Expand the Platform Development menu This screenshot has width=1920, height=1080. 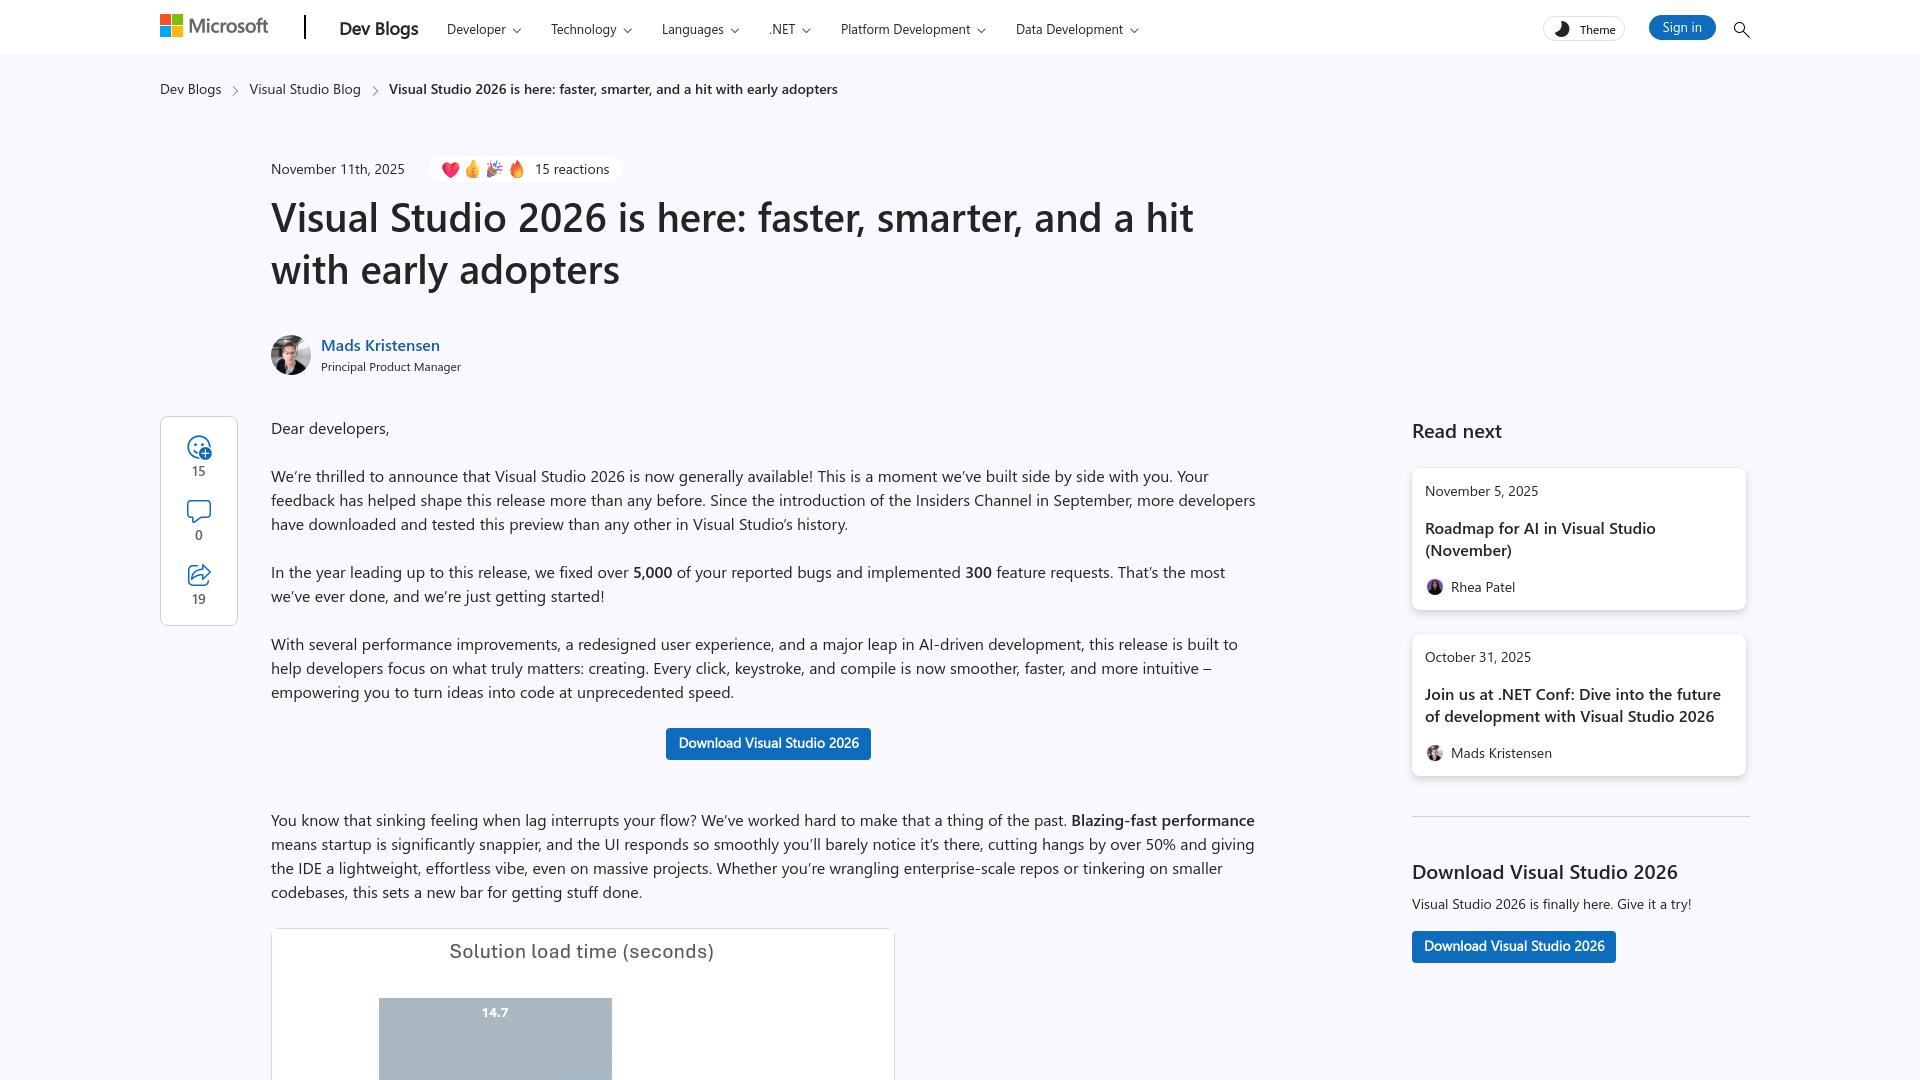click(x=911, y=29)
